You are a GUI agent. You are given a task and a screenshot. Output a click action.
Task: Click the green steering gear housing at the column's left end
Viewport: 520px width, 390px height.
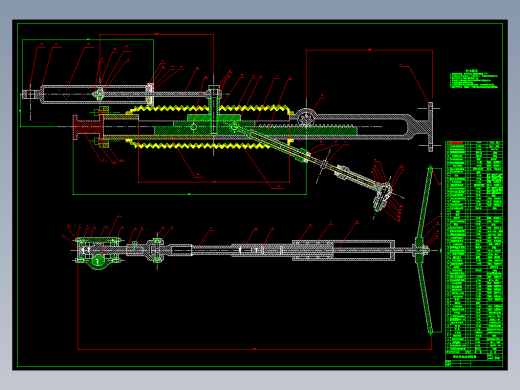pyautogui.click(x=98, y=252)
